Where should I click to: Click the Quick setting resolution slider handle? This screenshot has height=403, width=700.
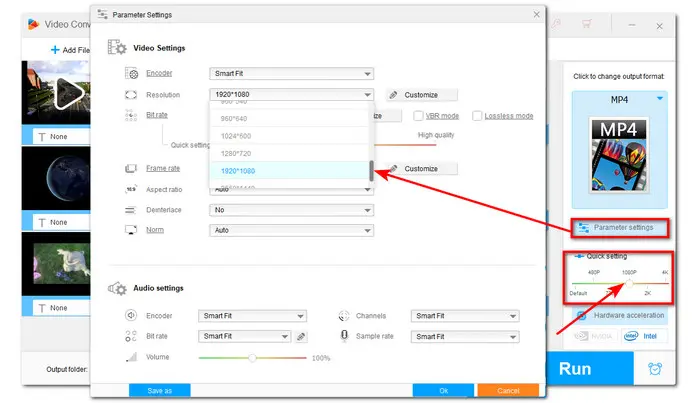(x=629, y=283)
